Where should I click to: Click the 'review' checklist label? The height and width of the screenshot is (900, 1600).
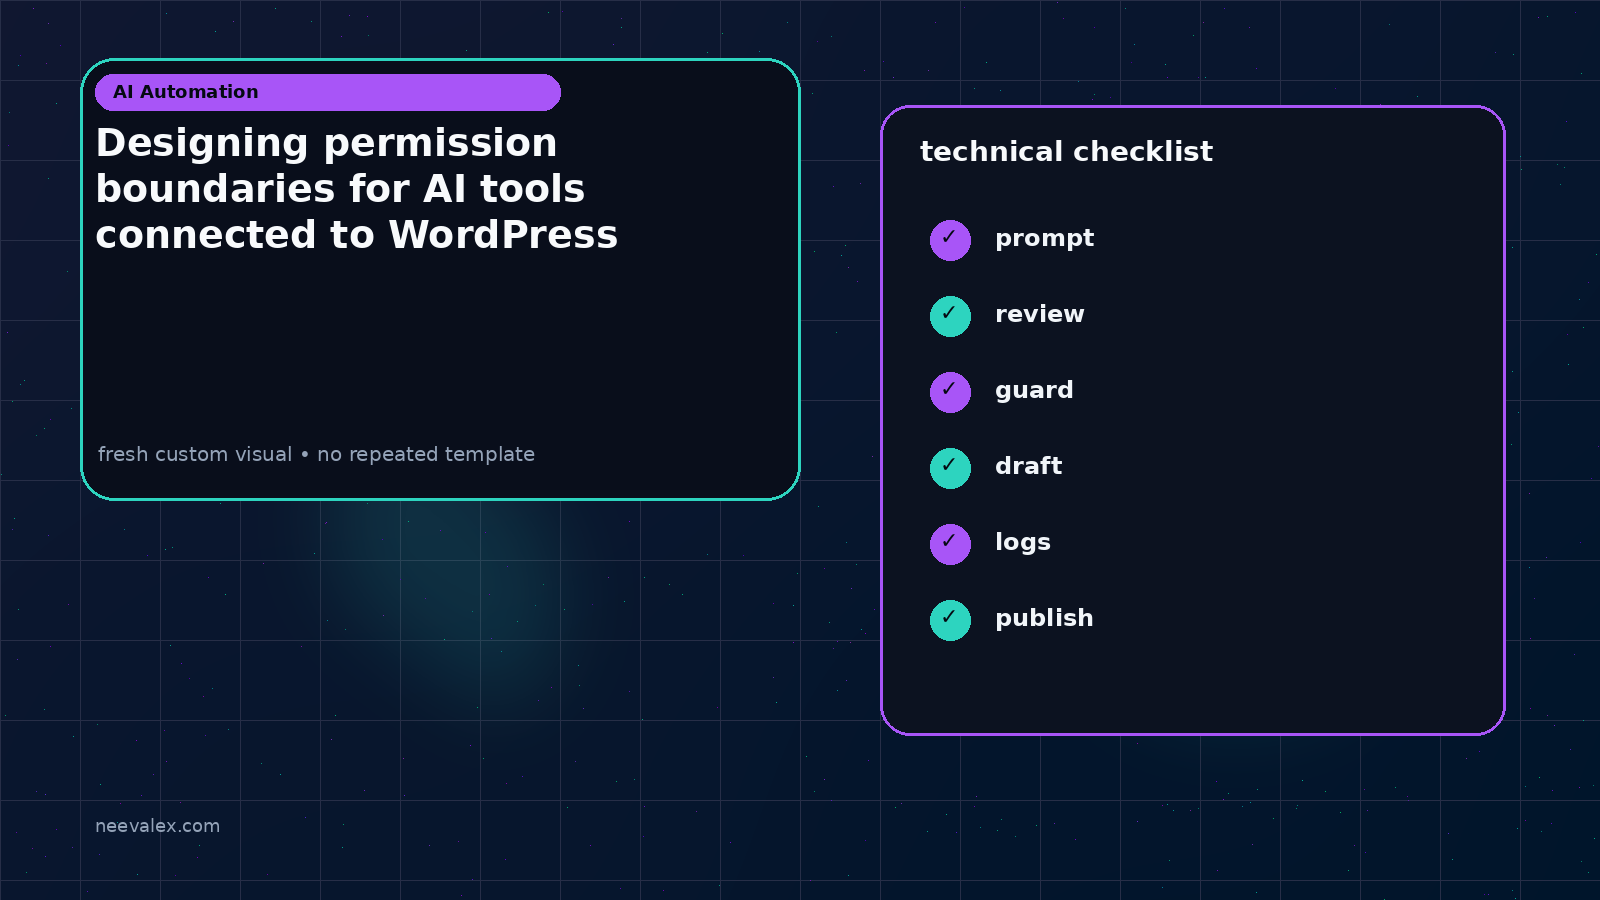tap(1039, 314)
